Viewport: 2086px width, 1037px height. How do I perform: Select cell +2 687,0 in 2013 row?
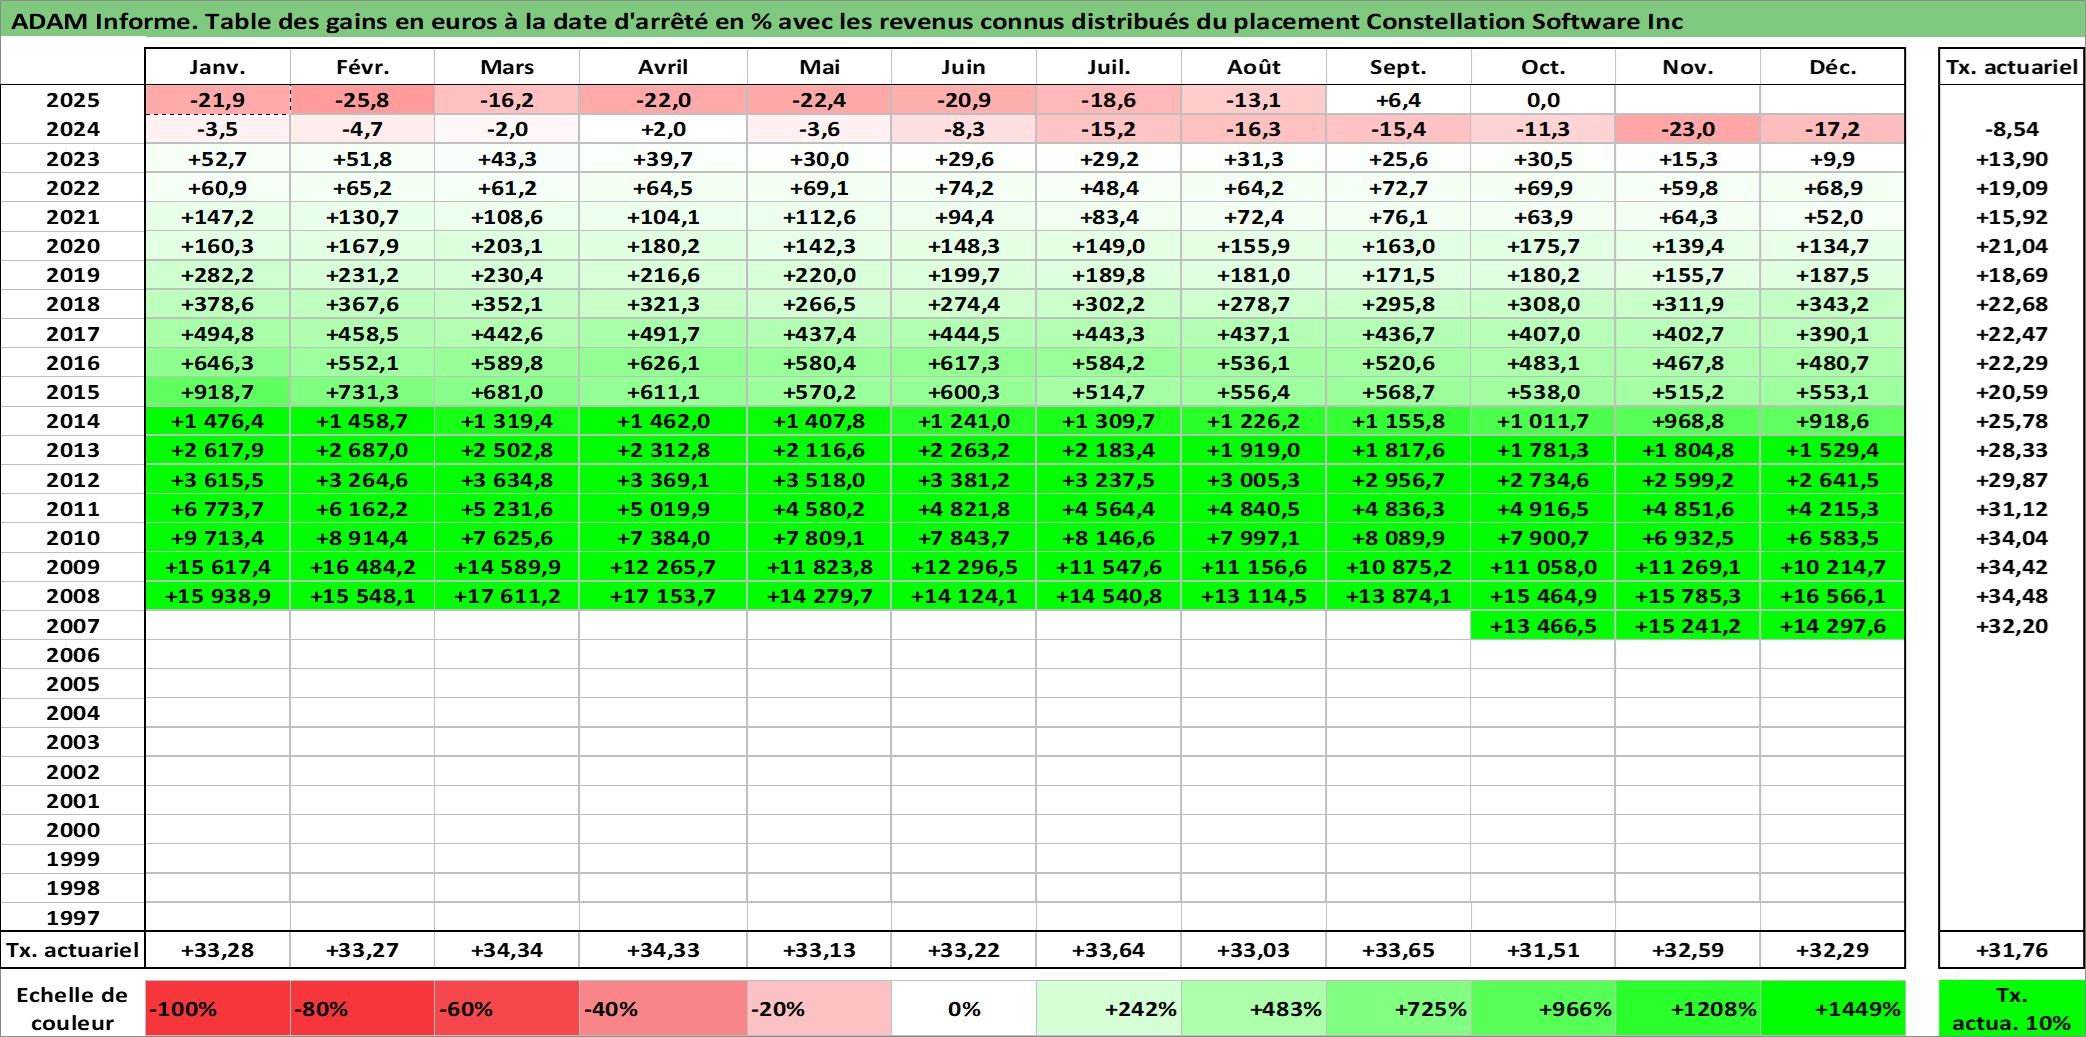click(x=362, y=450)
